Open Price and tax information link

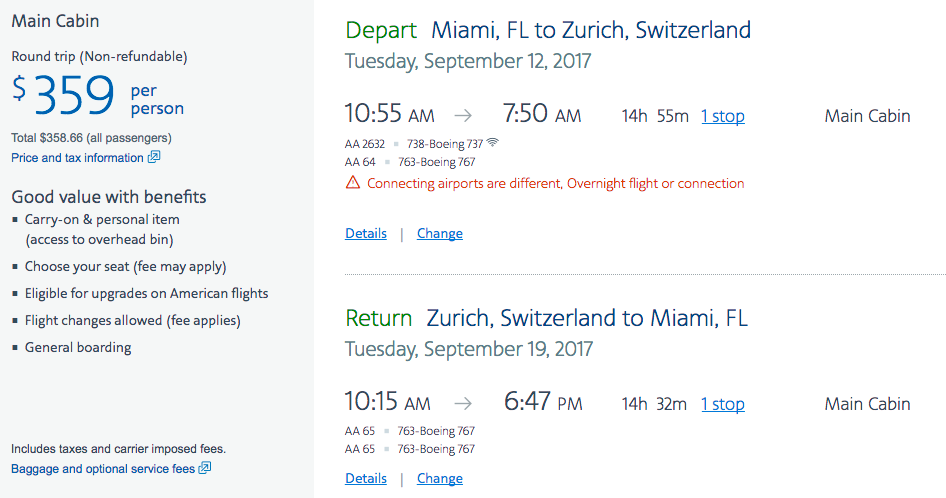point(77,158)
